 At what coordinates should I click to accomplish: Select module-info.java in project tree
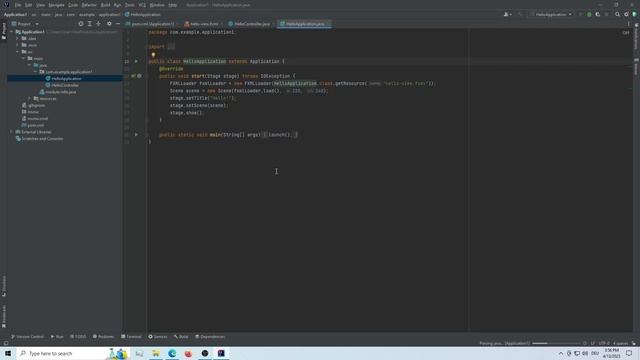click(x=58, y=92)
